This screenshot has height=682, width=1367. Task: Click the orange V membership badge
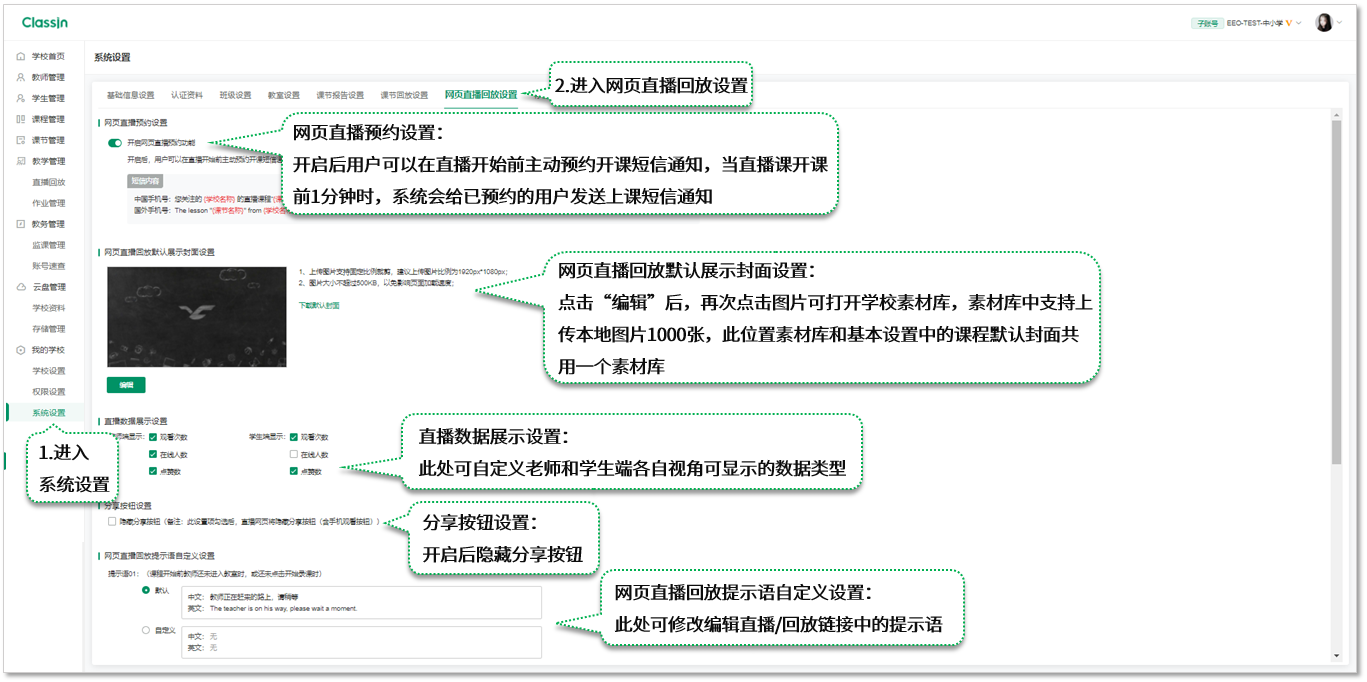pos(1289,23)
